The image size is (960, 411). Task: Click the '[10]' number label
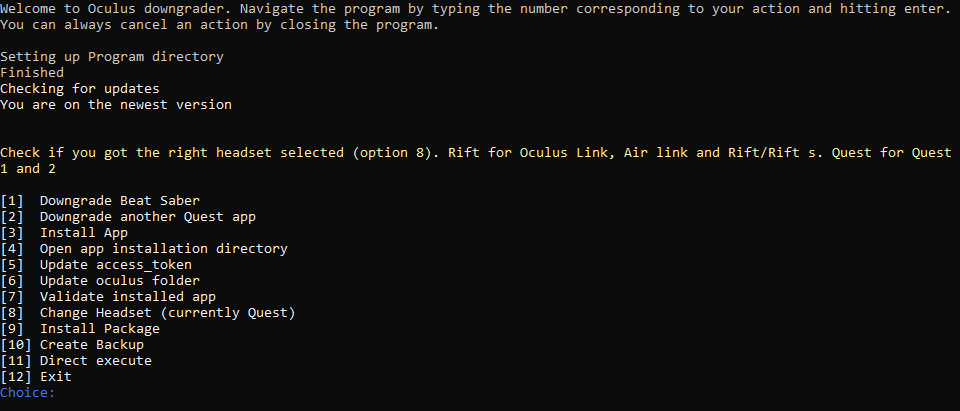click(16, 345)
